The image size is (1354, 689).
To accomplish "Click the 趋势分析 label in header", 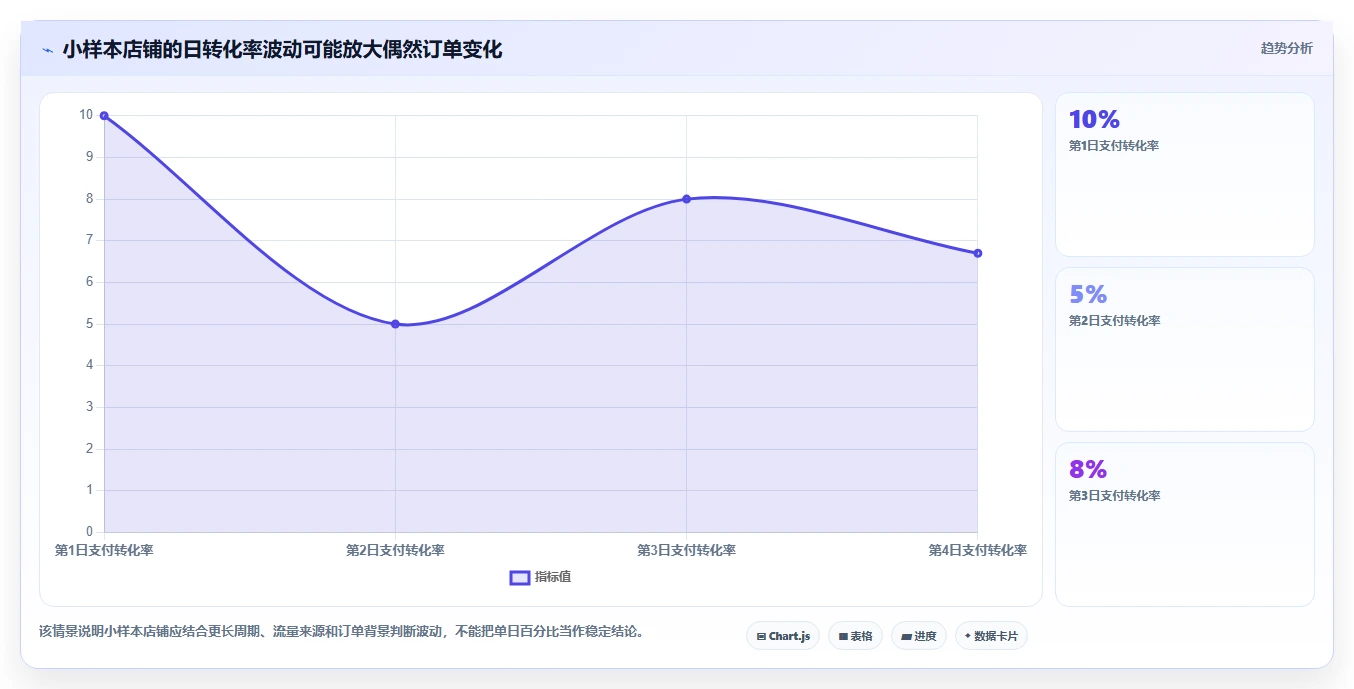I will click(x=1286, y=48).
